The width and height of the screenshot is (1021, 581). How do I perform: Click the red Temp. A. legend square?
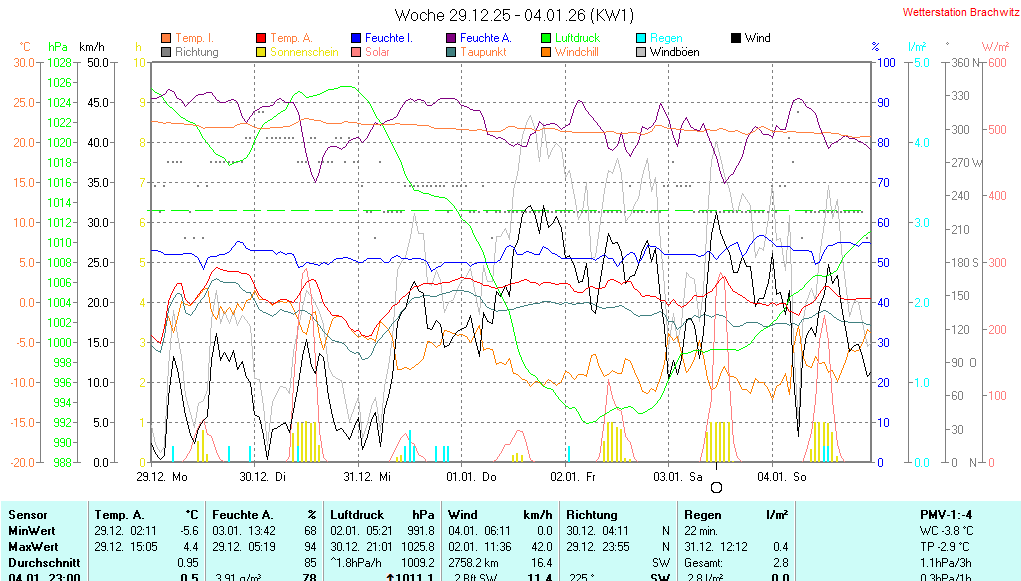pos(262,38)
